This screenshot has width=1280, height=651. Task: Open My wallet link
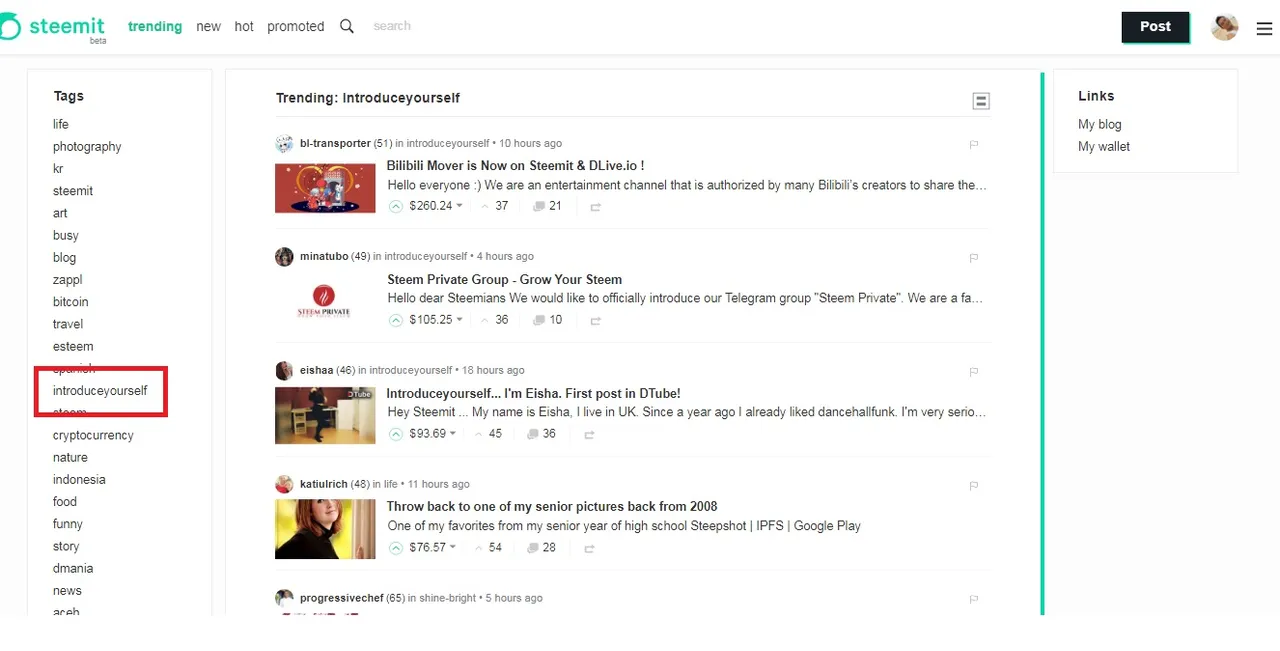tap(1104, 146)
